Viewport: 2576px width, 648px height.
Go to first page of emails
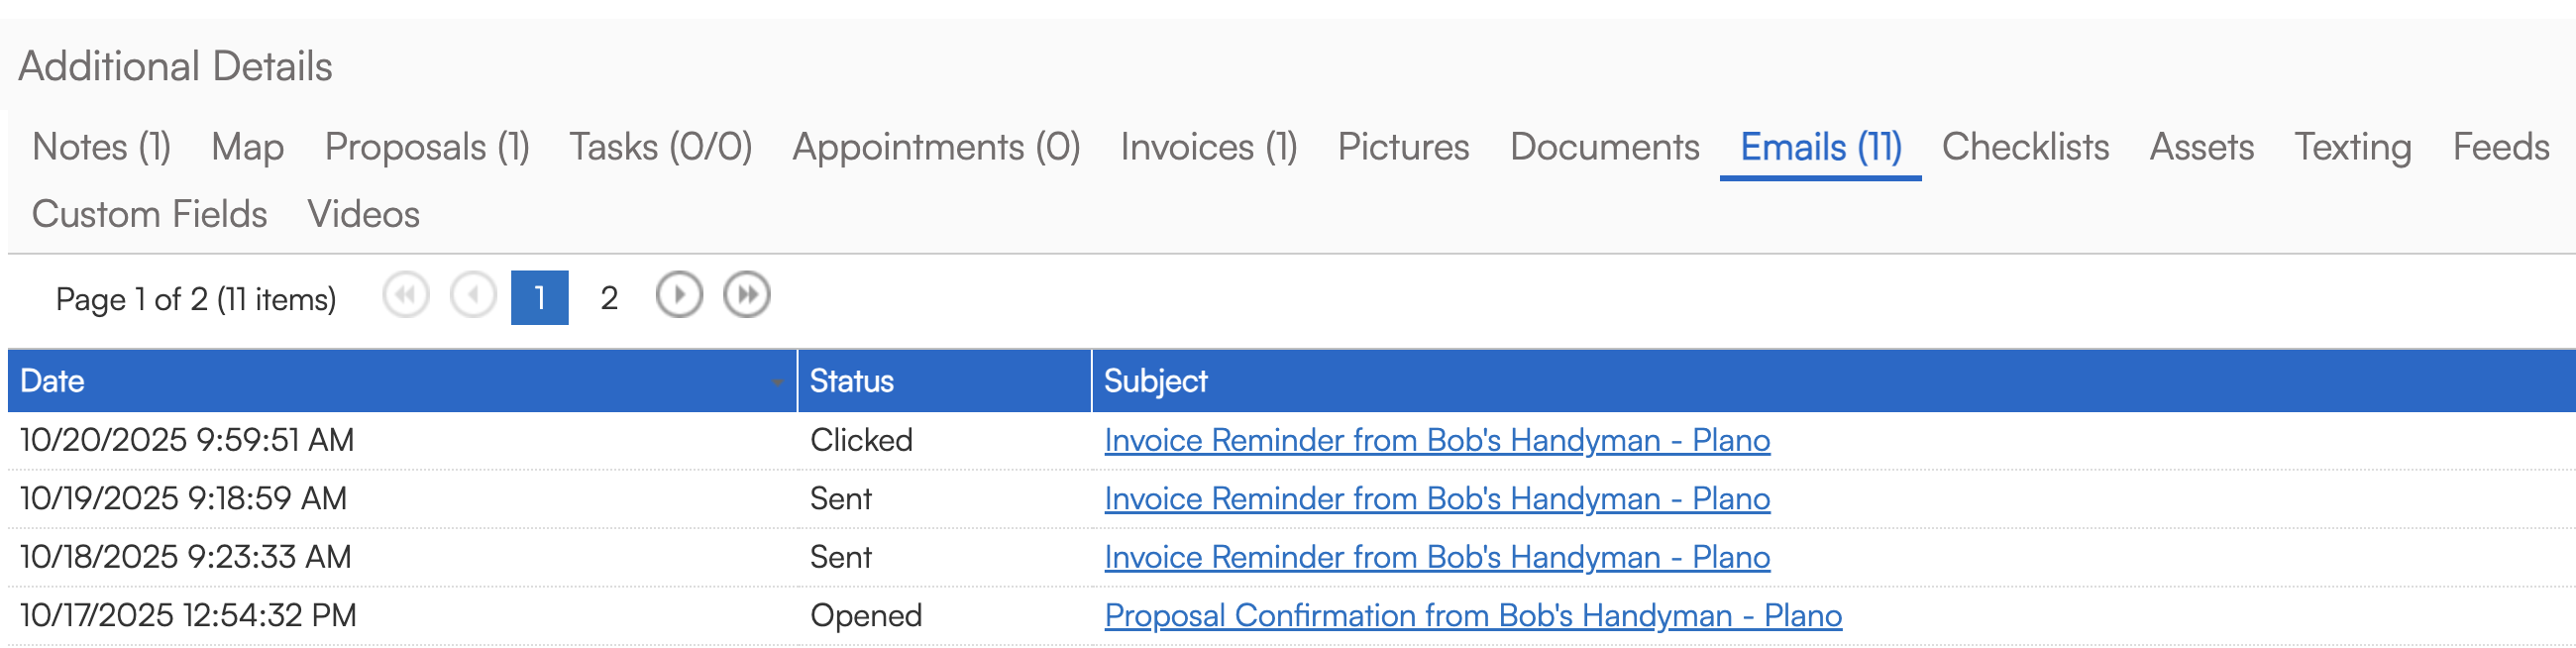coord(405,296)
